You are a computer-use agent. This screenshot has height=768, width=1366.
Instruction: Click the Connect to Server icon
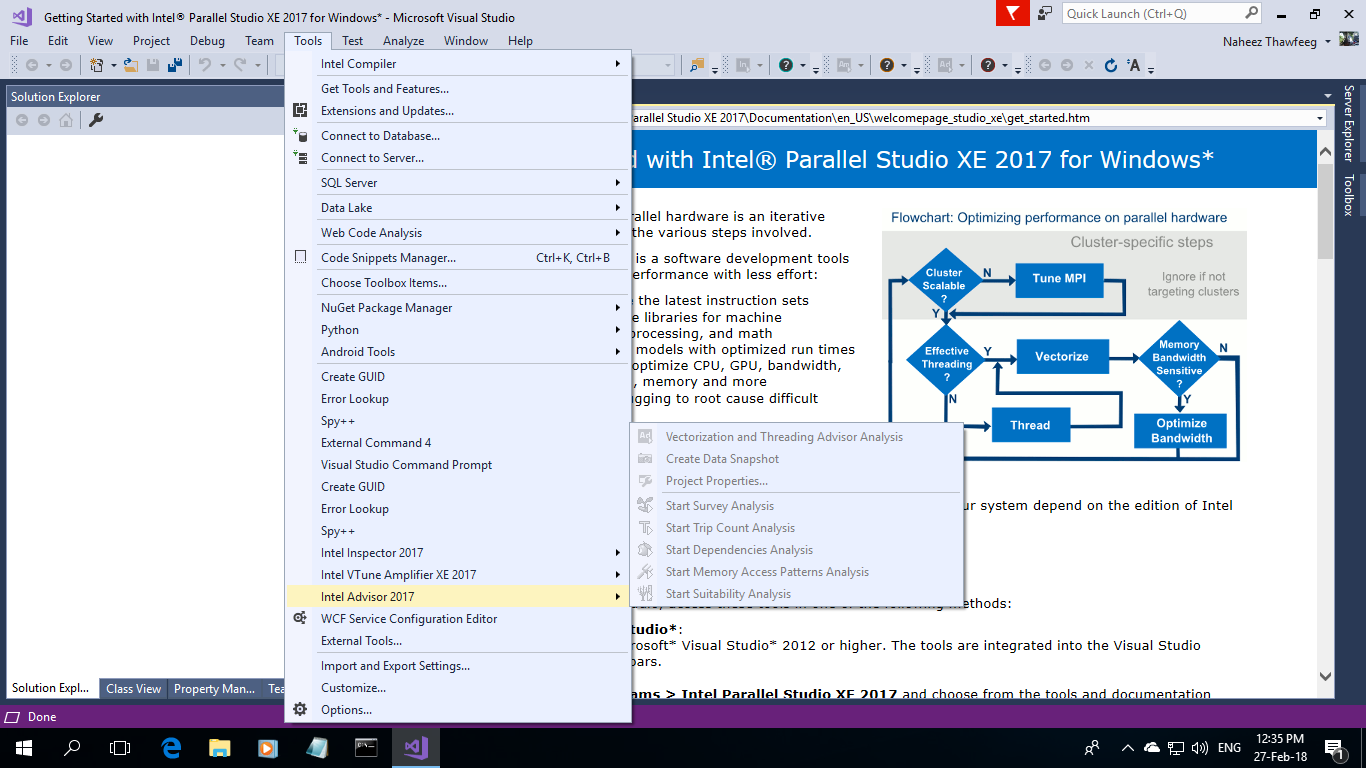[300, 157]
